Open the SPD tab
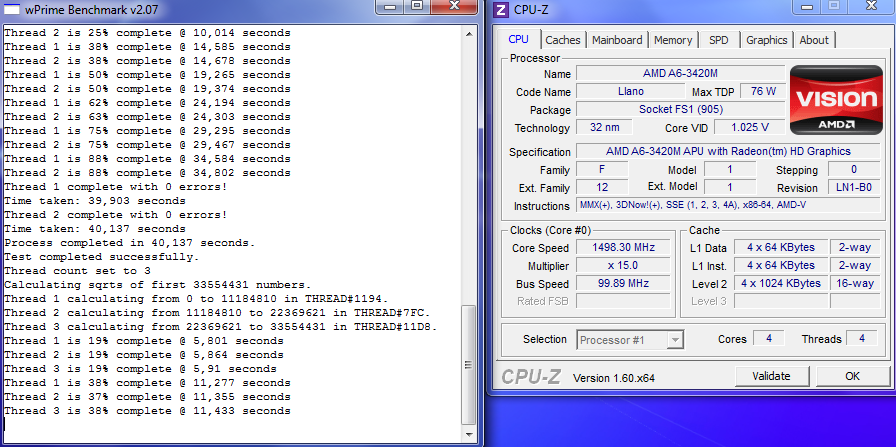Image resolution: width=896 pixels, height=447 pixels. pyautogui.click(x=718, y=40)
